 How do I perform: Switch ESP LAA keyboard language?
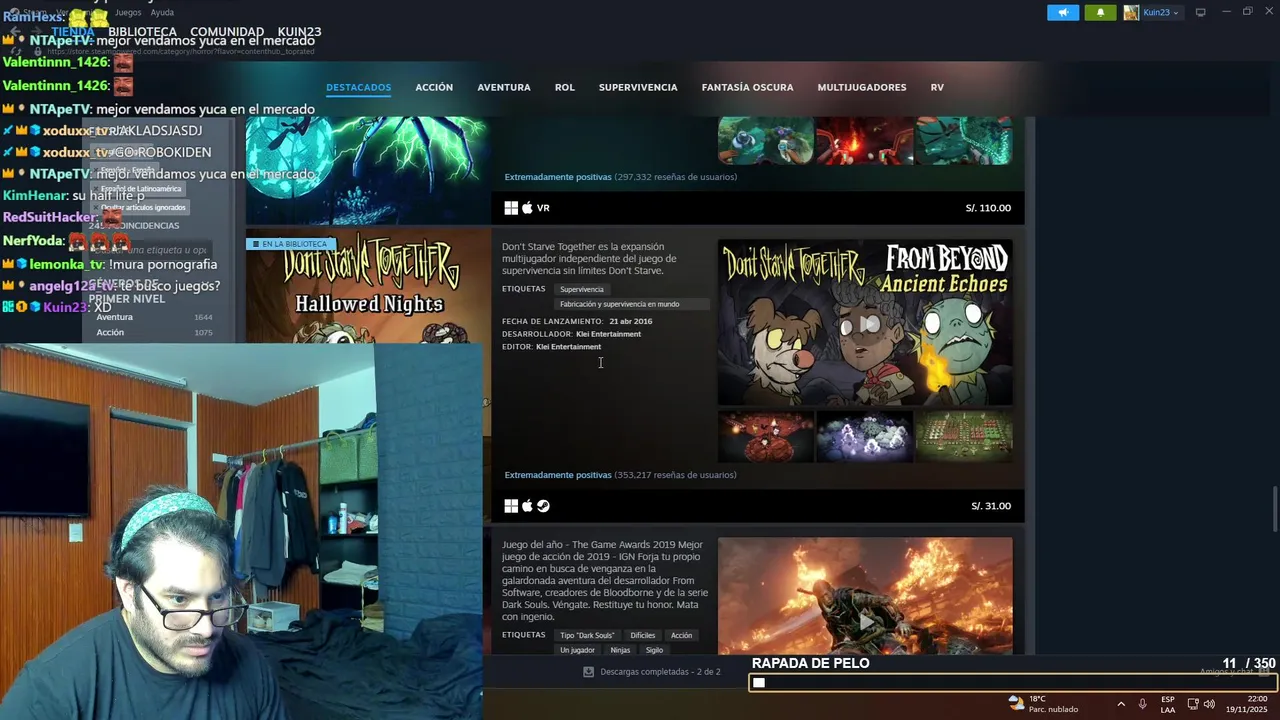[1168, 704]
